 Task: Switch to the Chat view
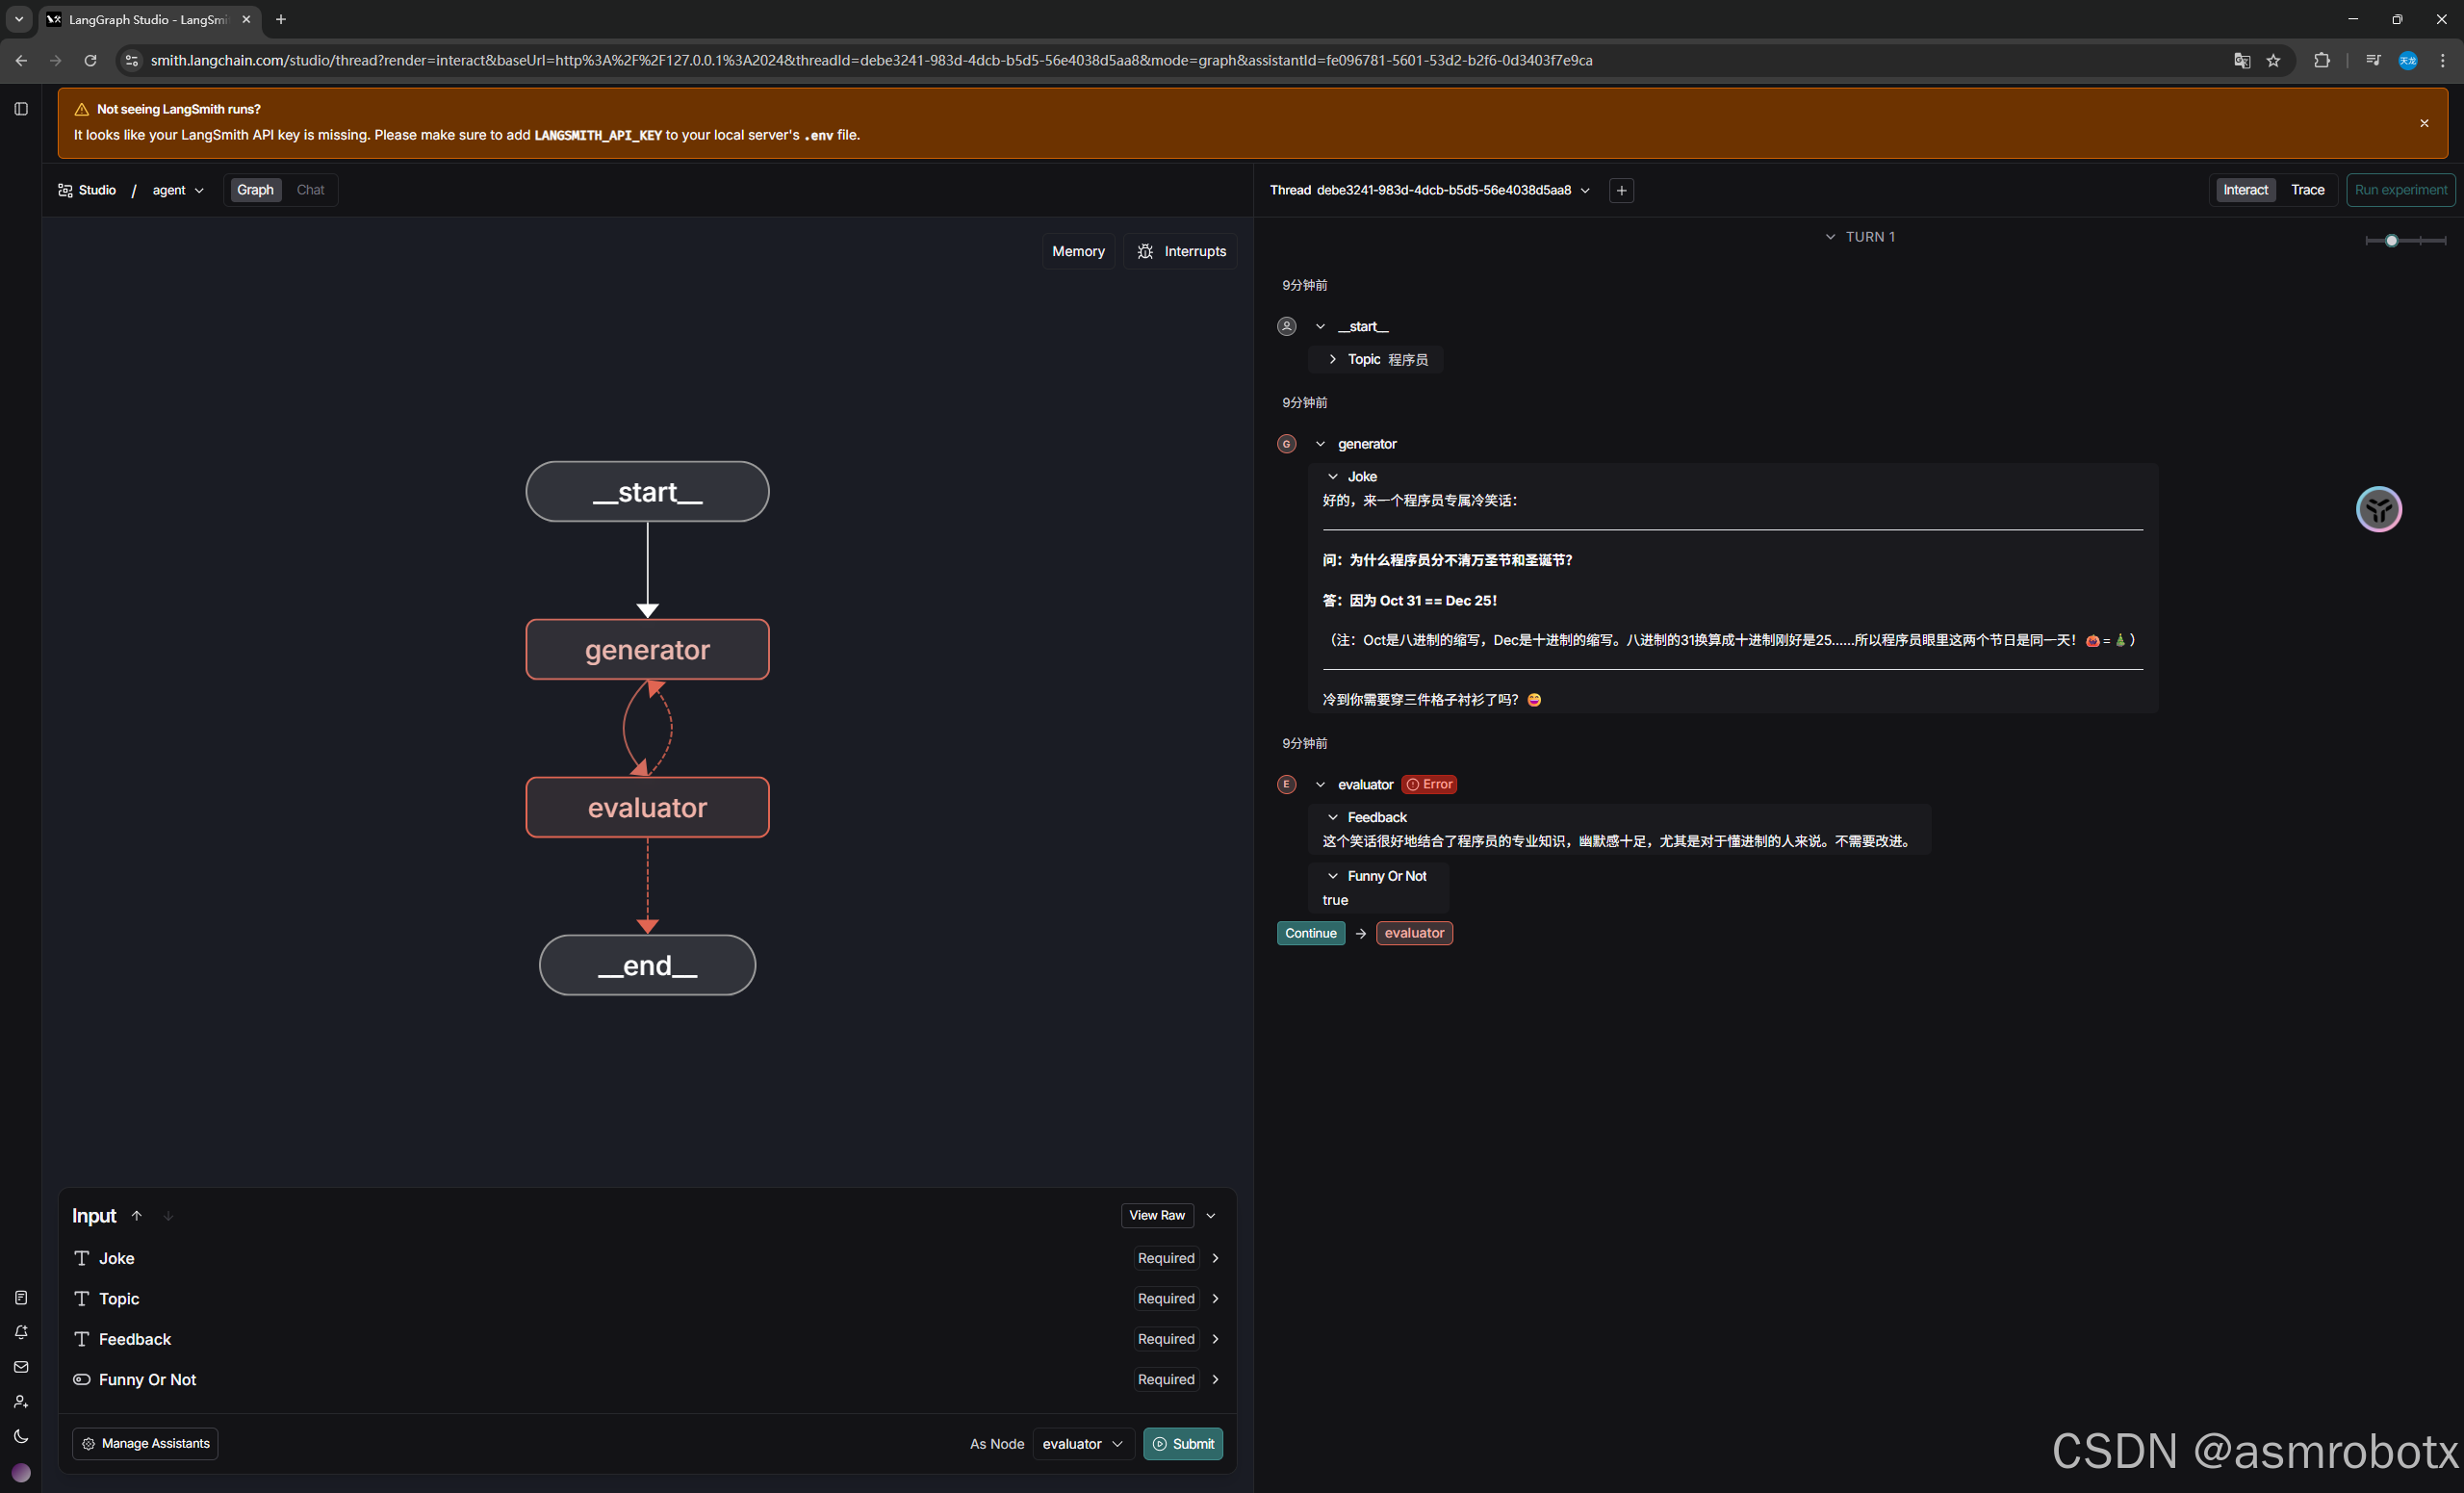click(310, 190)
